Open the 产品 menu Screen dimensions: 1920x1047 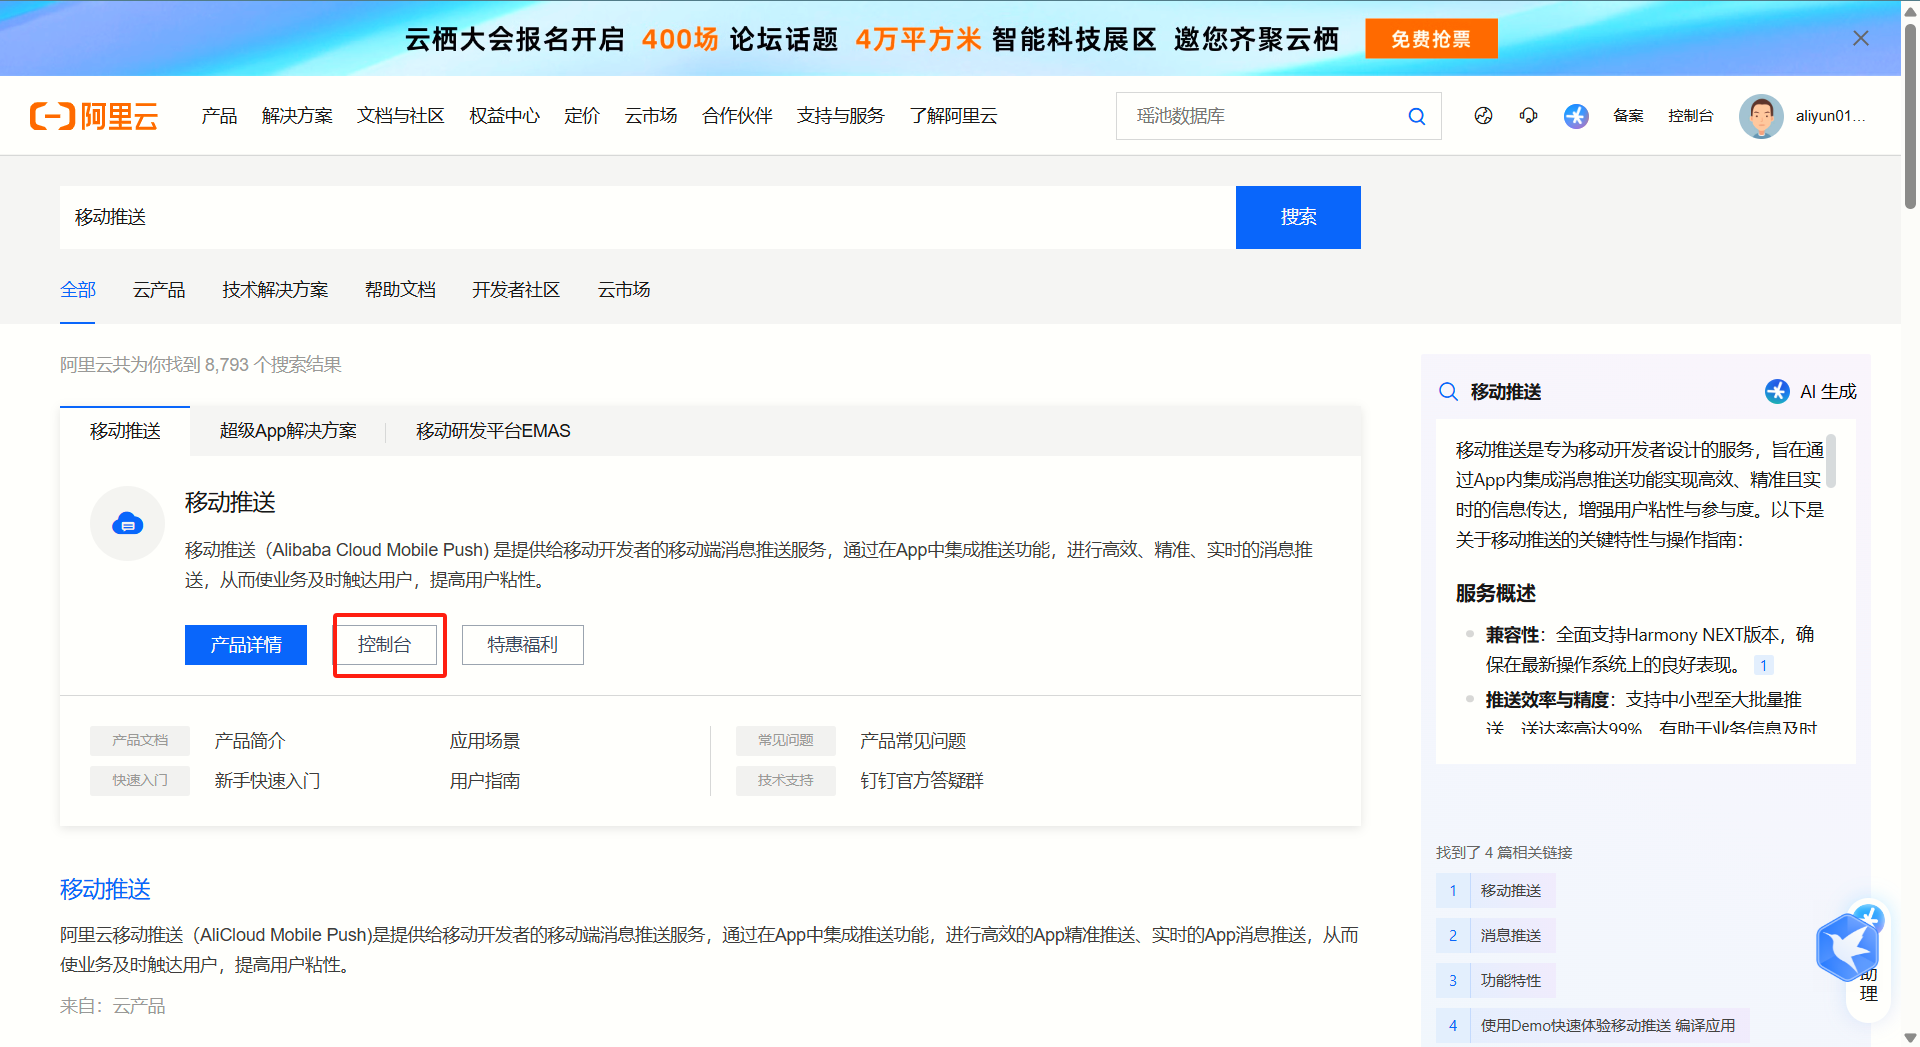tap(219, 116)
